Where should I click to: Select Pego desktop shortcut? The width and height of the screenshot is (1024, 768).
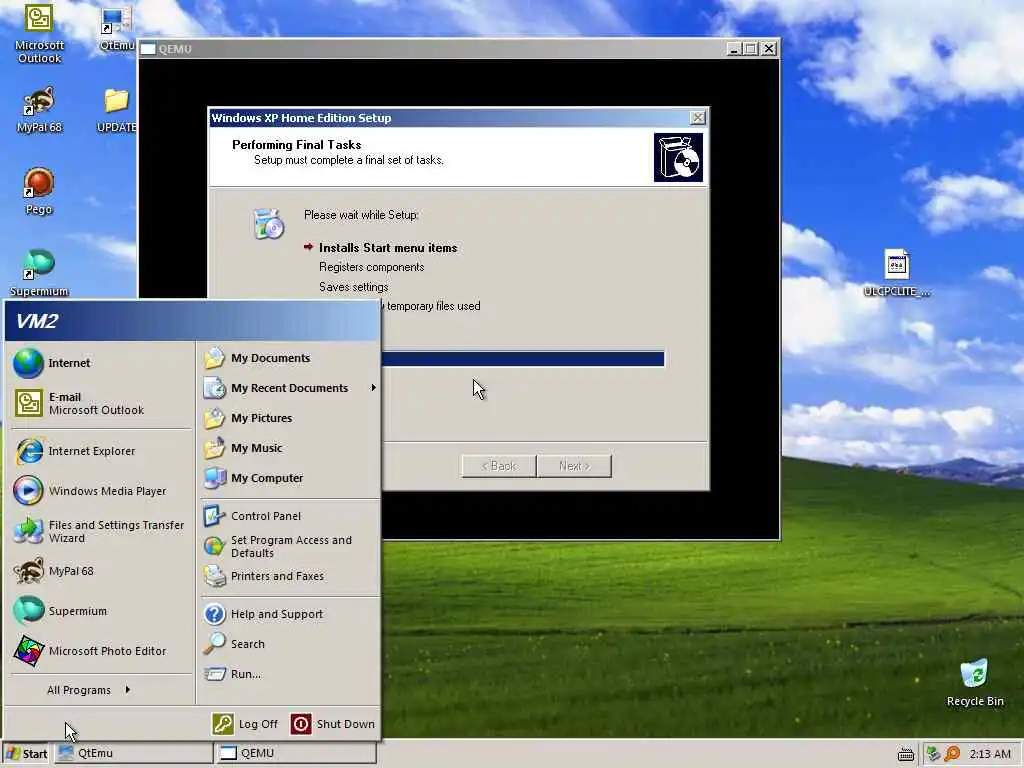coord(39,191)
